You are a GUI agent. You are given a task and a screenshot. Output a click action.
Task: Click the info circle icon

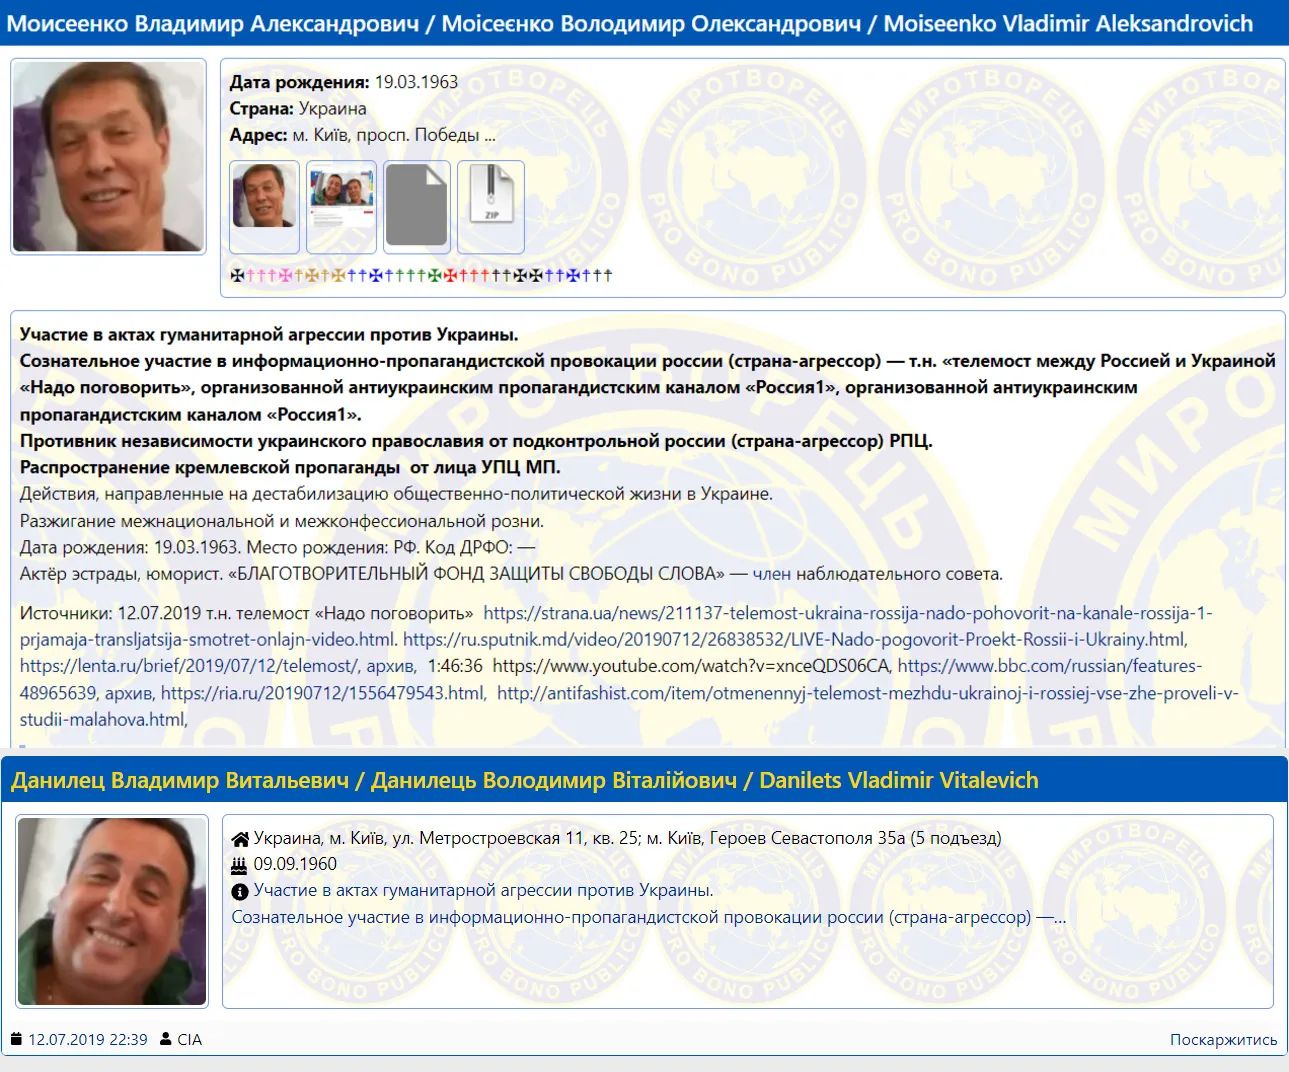click(x=240, y=891)
